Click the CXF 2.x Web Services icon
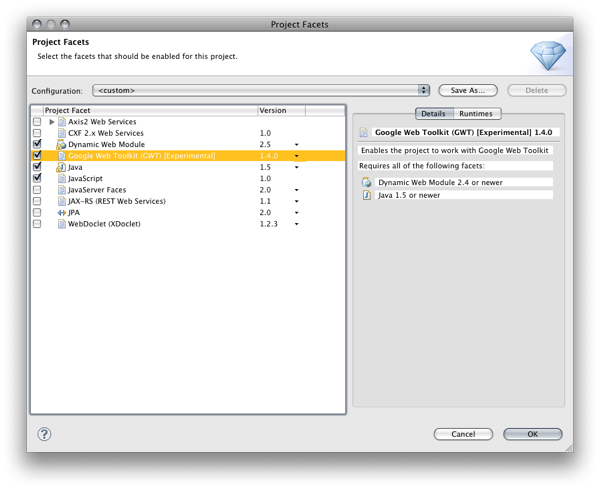Screen dimensions: 600x489 [62, 133]
